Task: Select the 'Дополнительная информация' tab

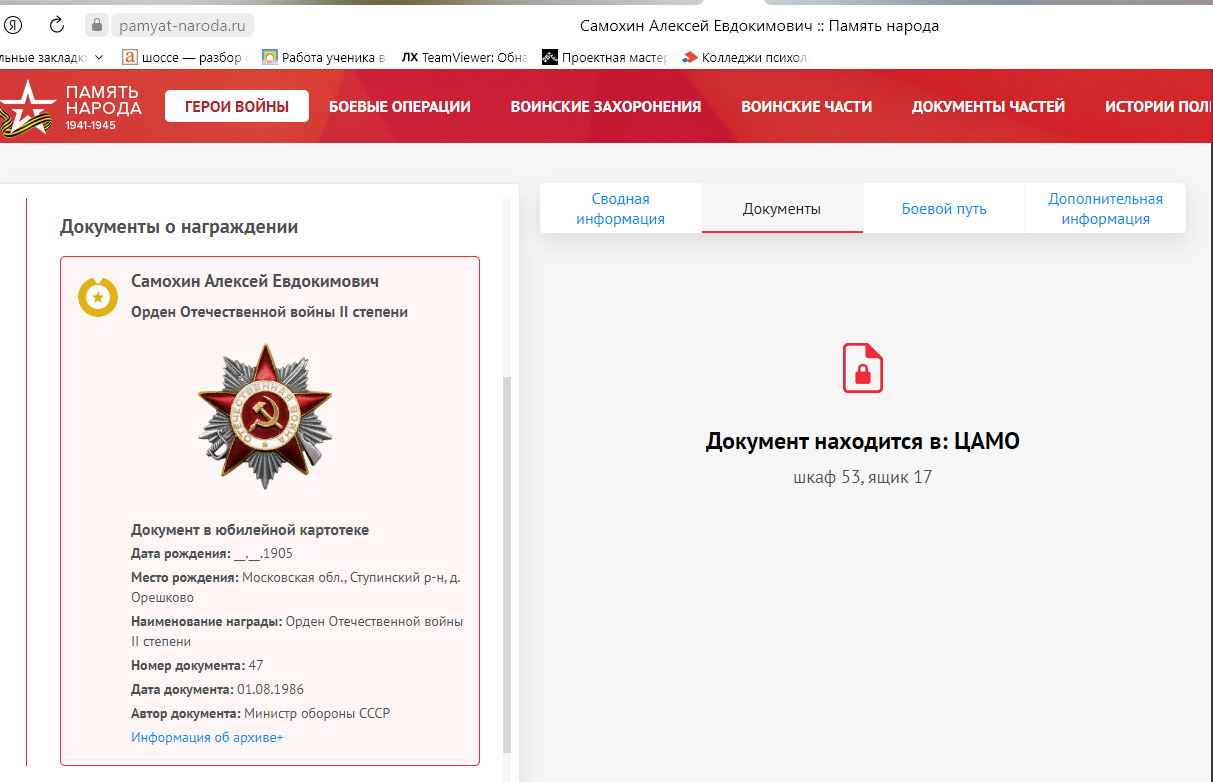Action: (1105, 209)
